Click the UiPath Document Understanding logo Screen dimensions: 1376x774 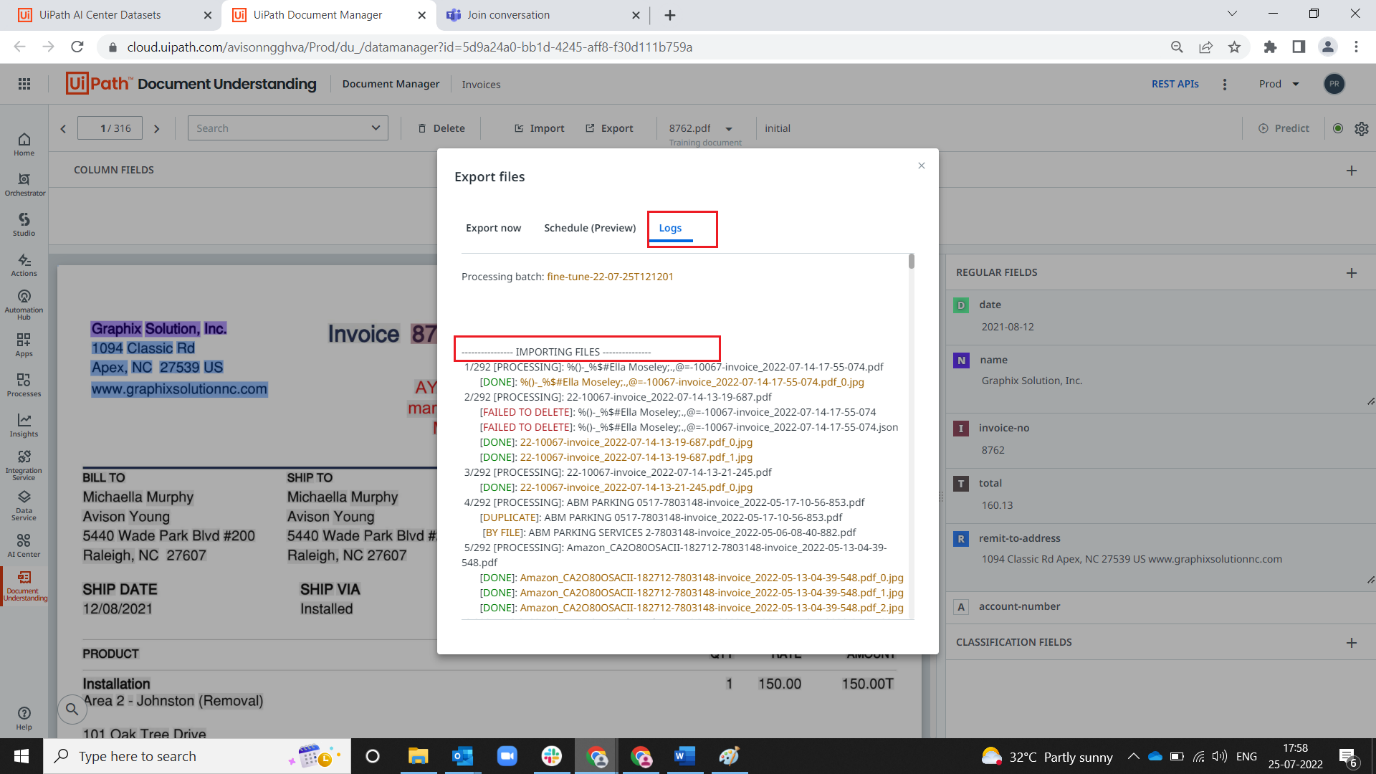(x=191, y=84)
